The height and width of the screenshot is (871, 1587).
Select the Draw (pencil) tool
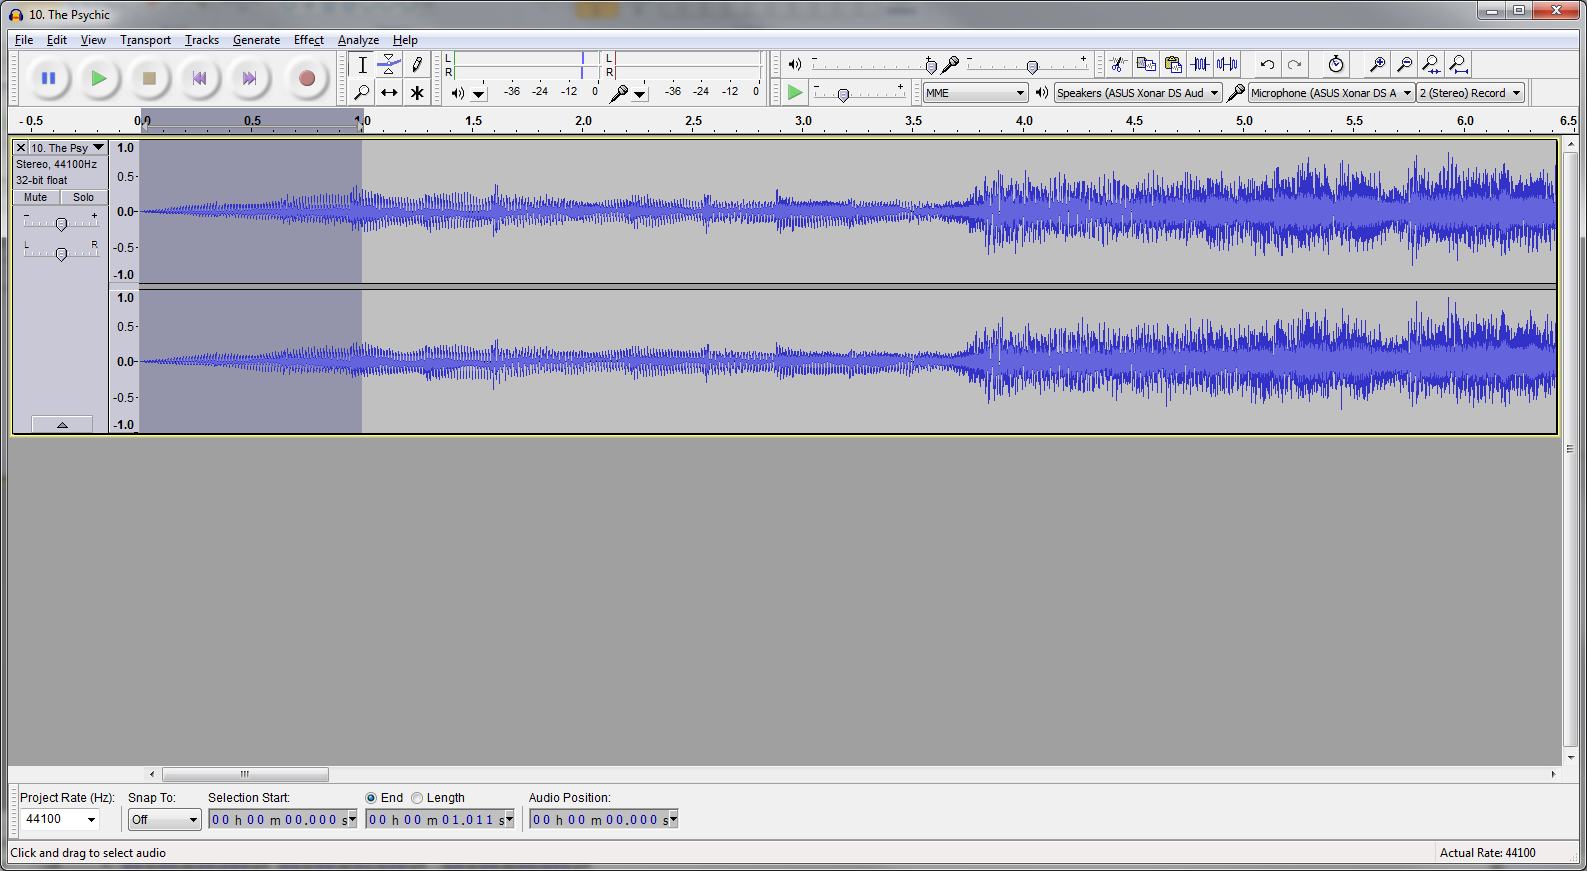pyautogui.click(x=417, y=65)
